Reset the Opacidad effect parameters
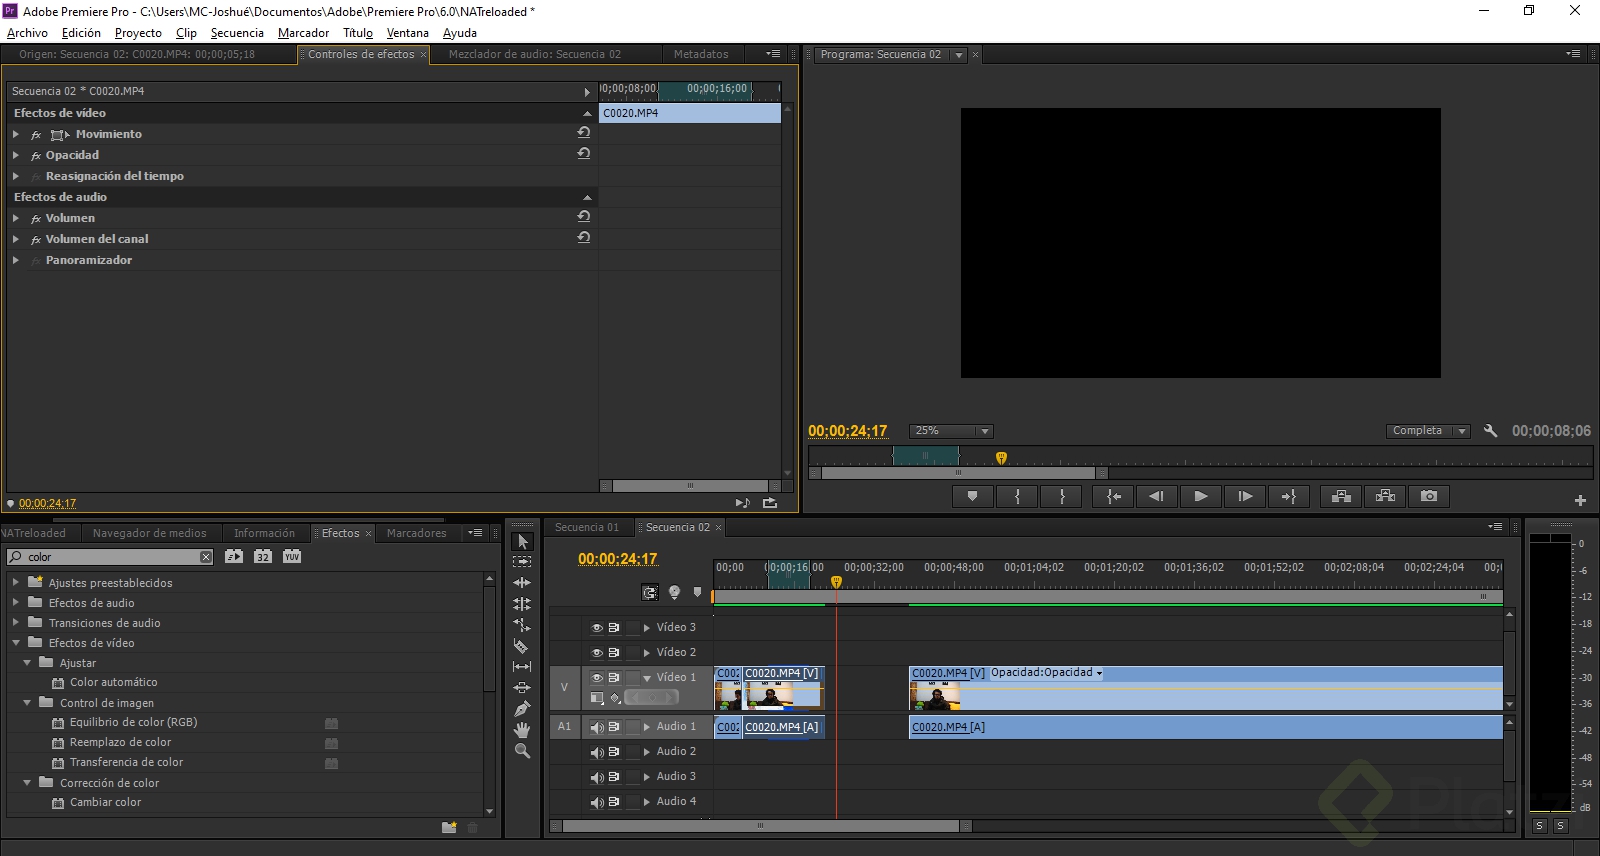This screenshot has width=1600, height=856. (x=584, y=154)
